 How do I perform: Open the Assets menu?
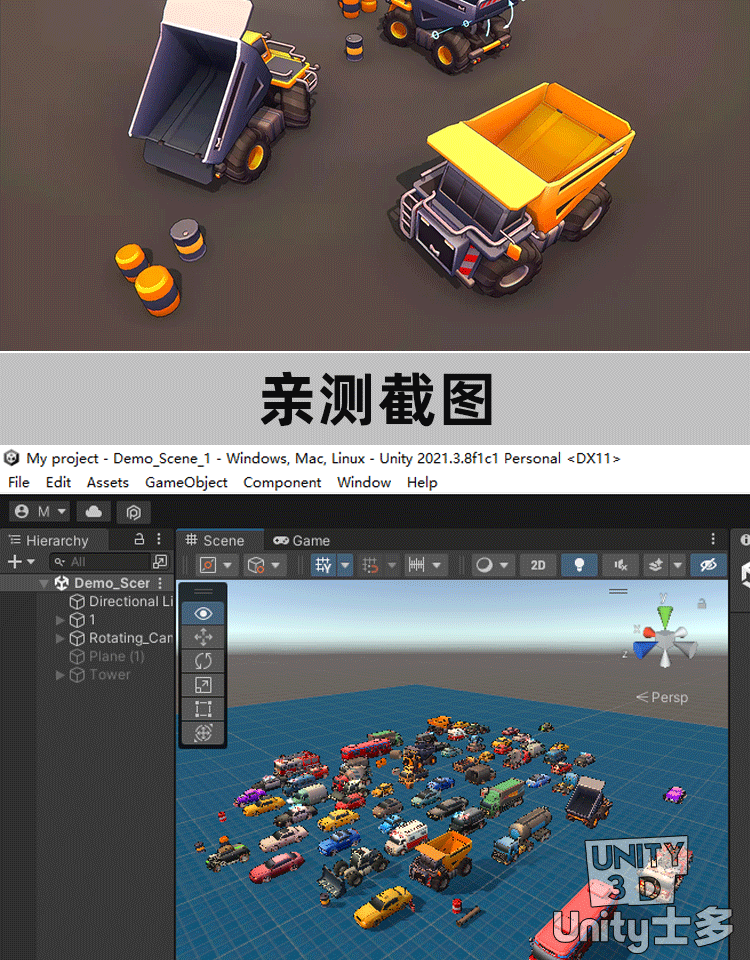(x=108, y=482)
